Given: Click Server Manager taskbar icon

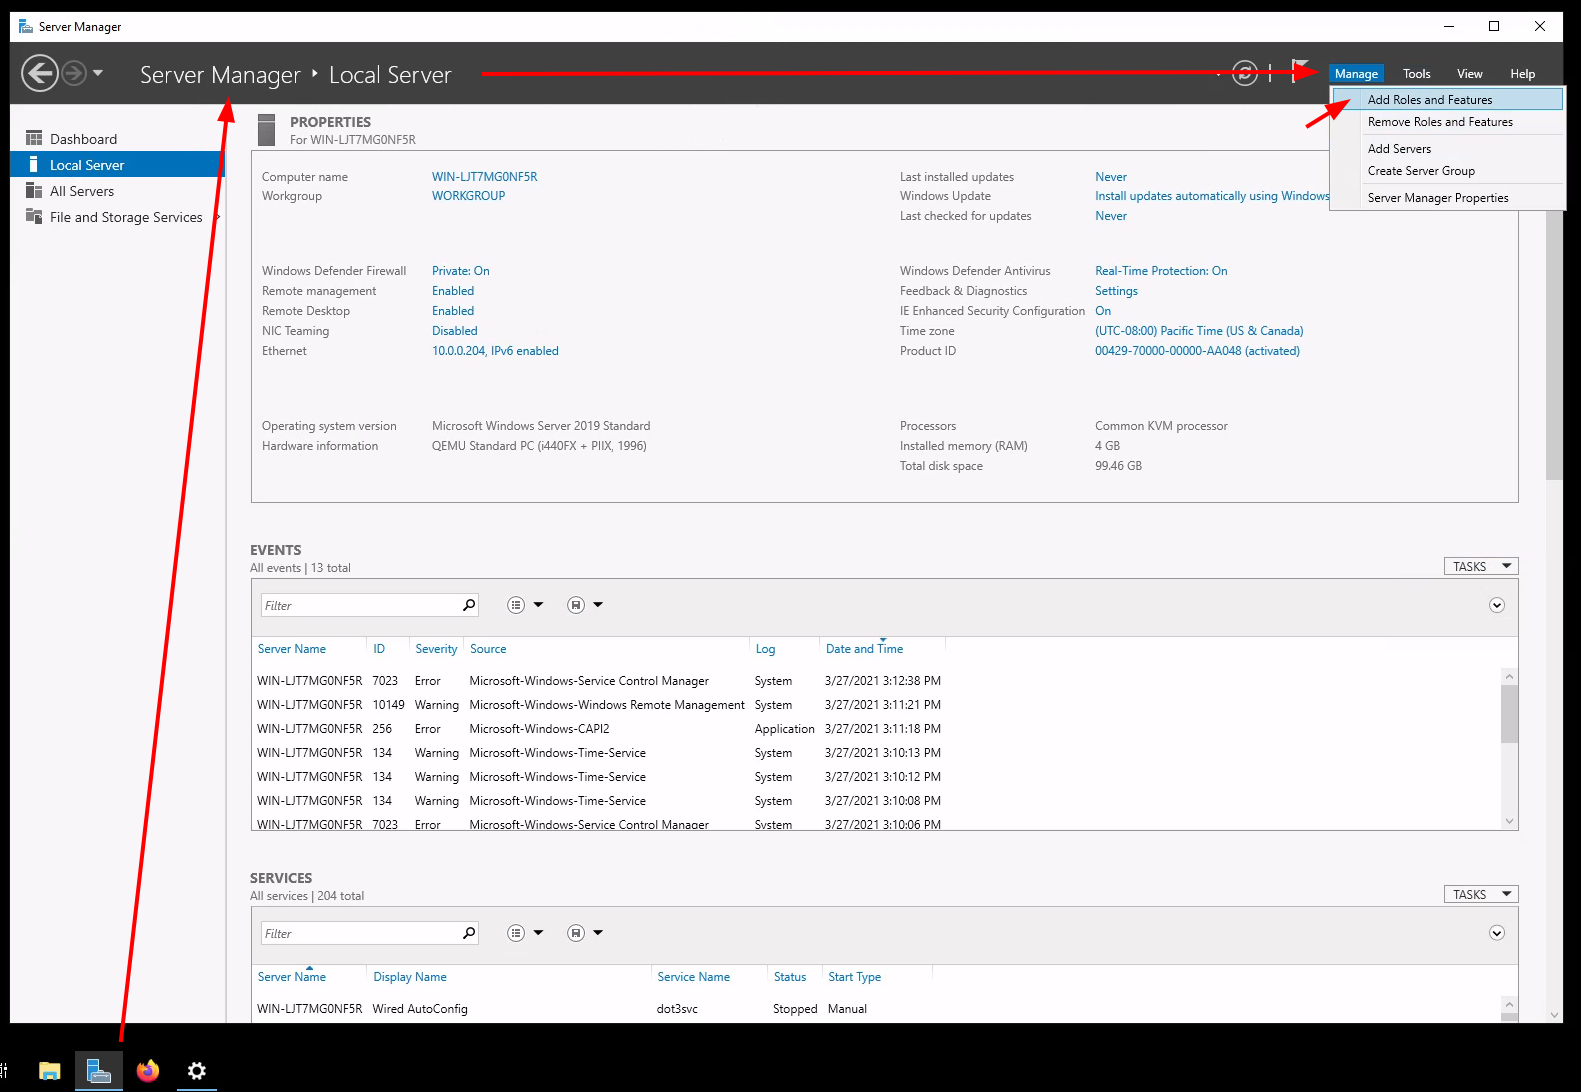Looking at the screenshot, I should 98,1071.
